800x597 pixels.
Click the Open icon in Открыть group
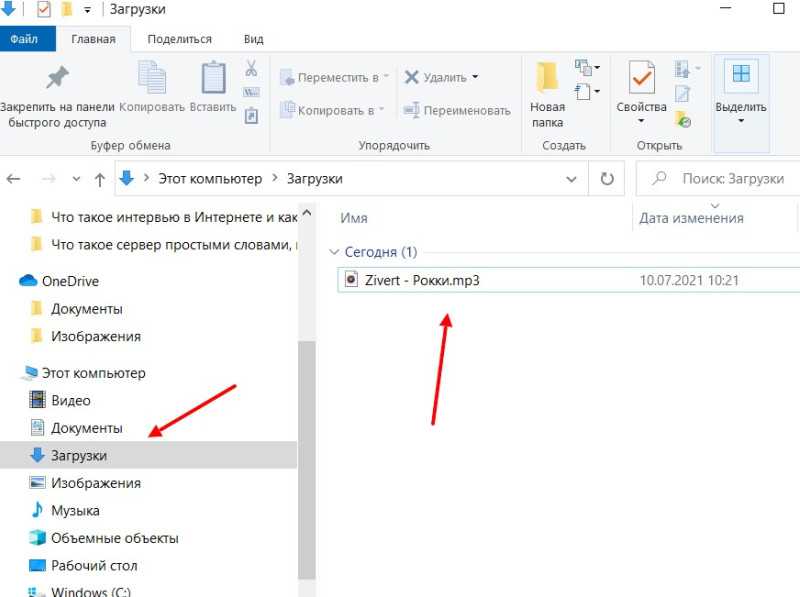pos(683,68)
